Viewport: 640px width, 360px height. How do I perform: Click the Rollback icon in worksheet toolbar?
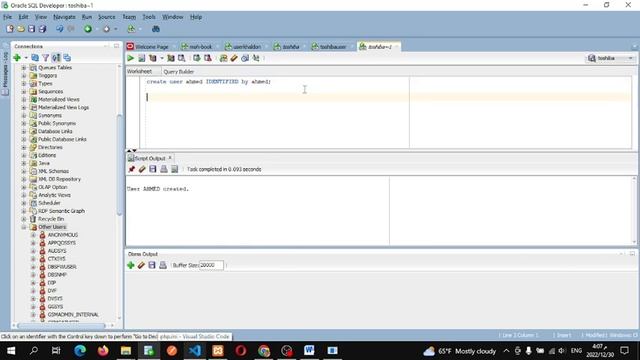(x=208, y=58)
